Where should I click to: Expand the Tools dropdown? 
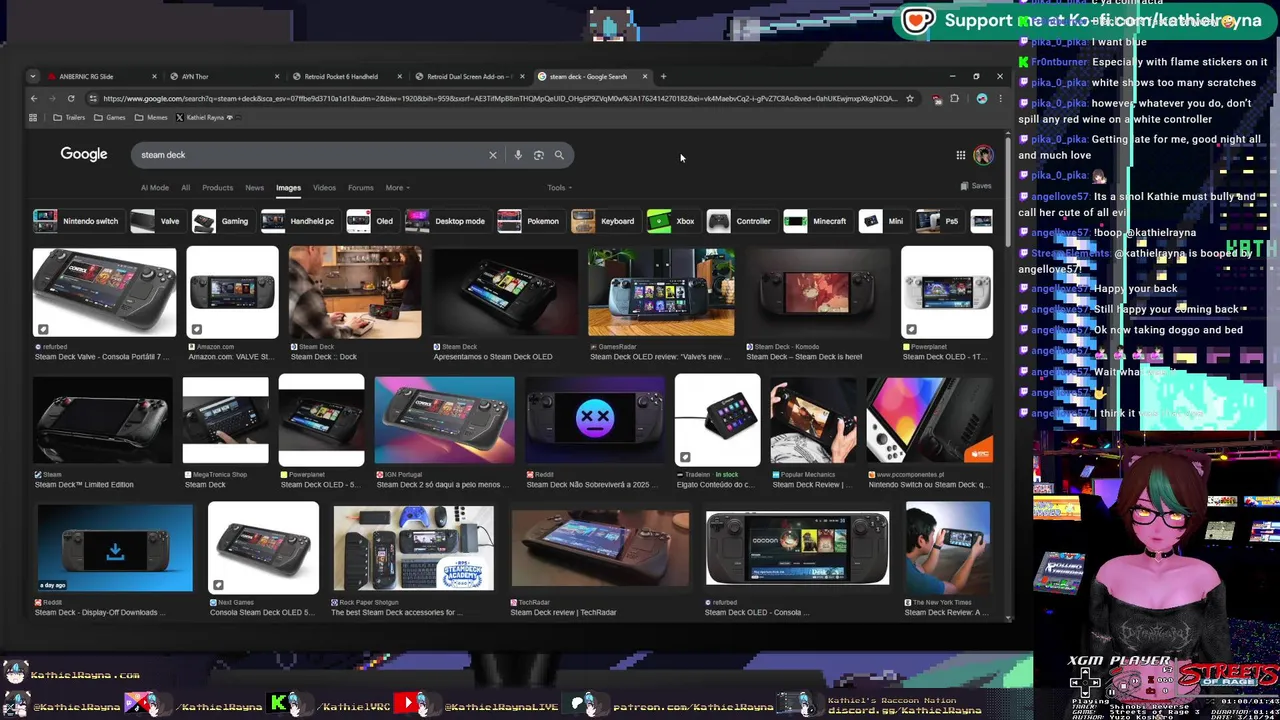(x=560, y=188)
